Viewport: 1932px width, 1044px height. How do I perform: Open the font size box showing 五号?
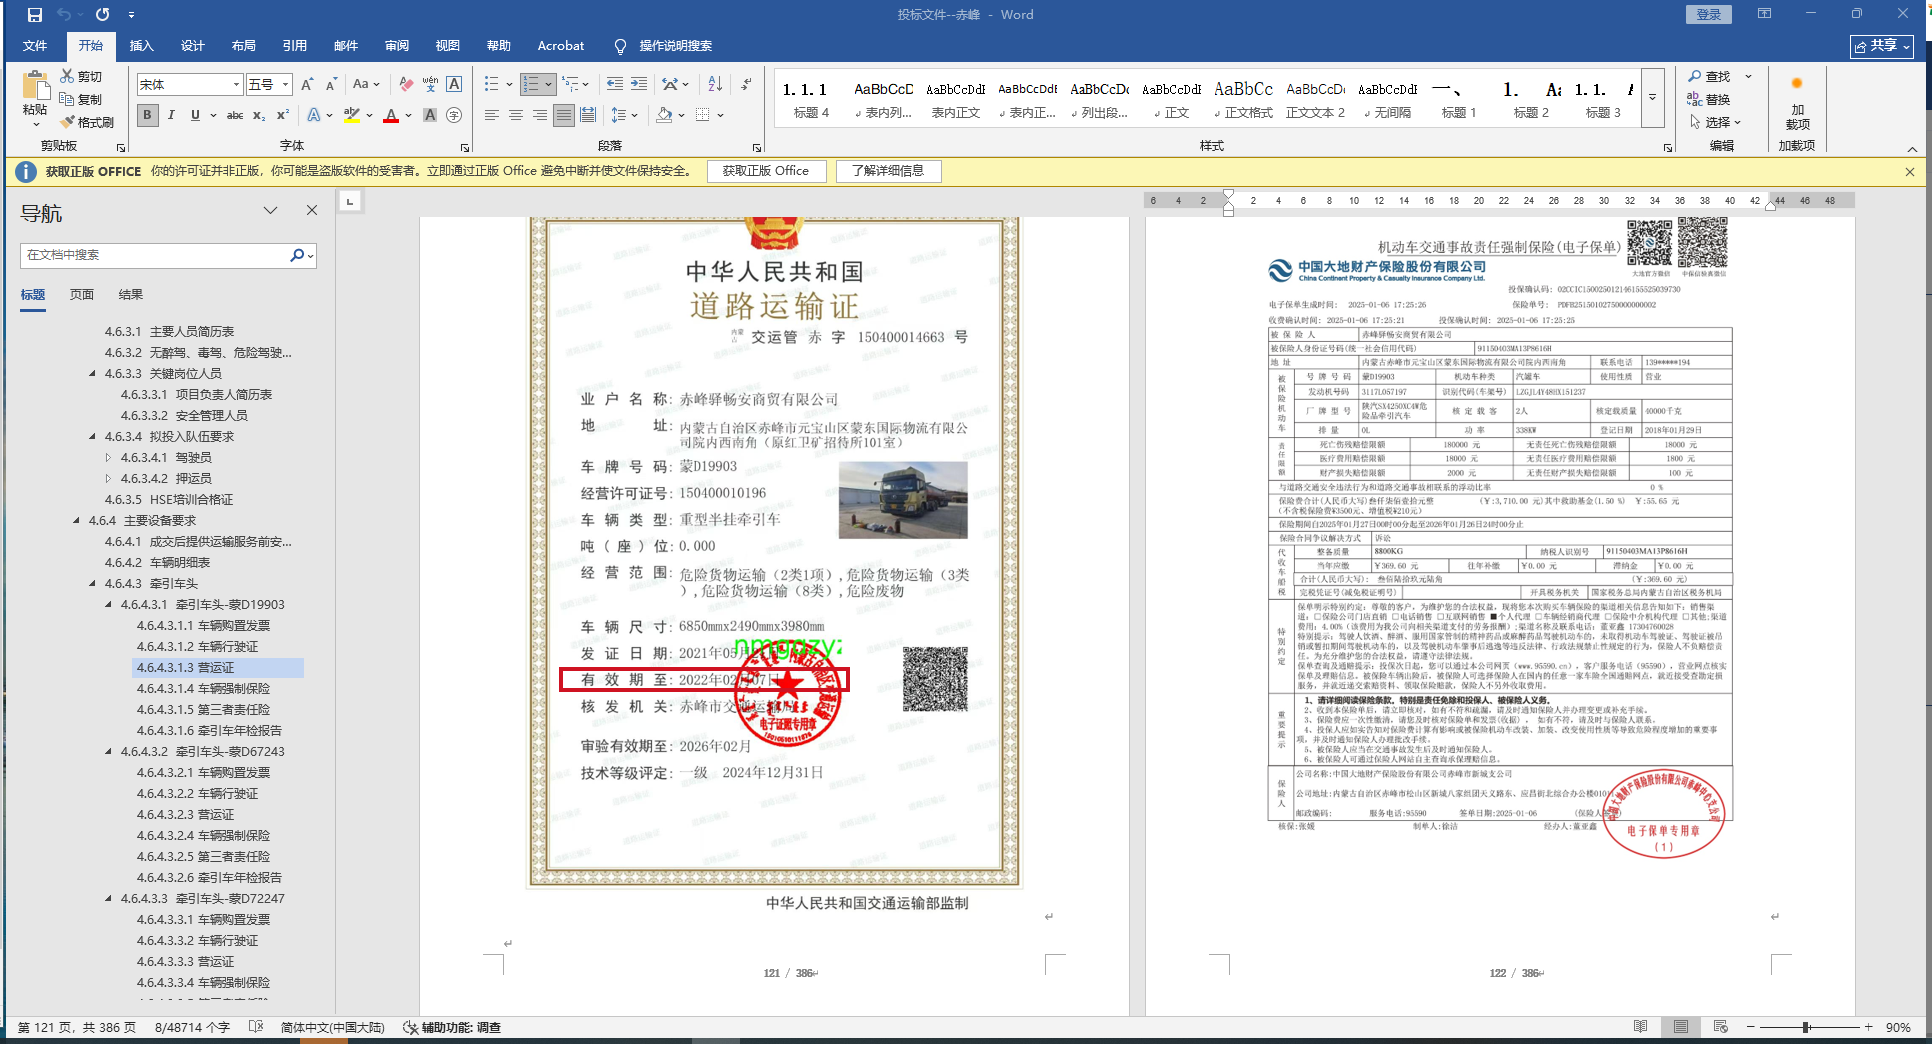[269, 85]
